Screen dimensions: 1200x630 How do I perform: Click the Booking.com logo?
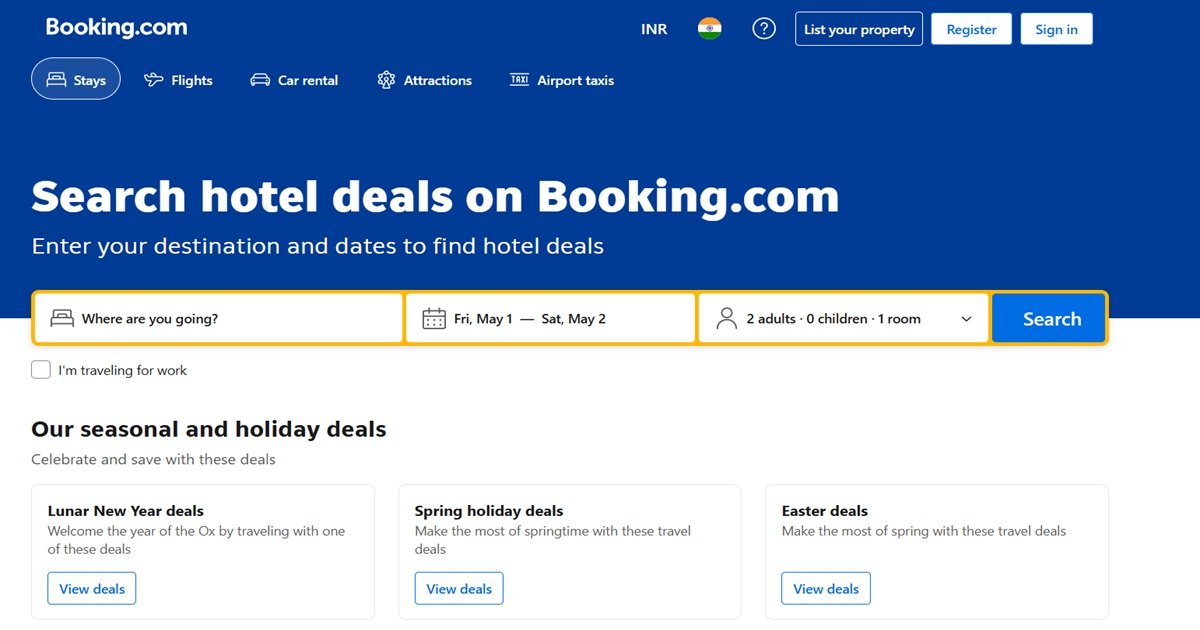(x=116, y=28)
